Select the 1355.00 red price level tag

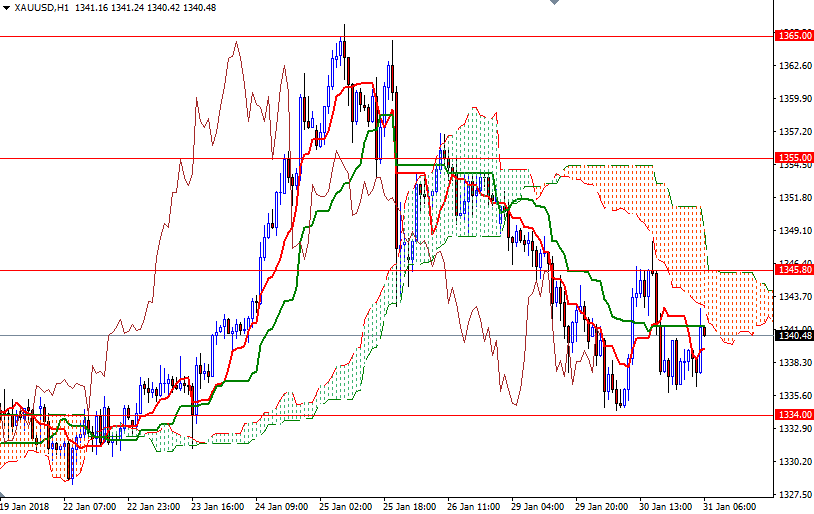(794, 158)
